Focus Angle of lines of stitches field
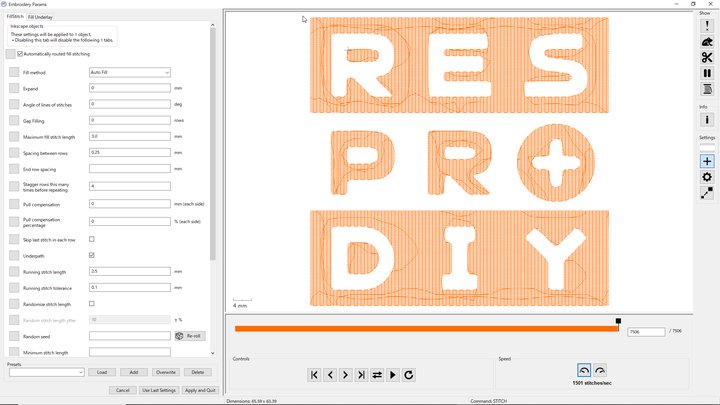The height and width of the screenshot is (405, 720). coord(129,104)
